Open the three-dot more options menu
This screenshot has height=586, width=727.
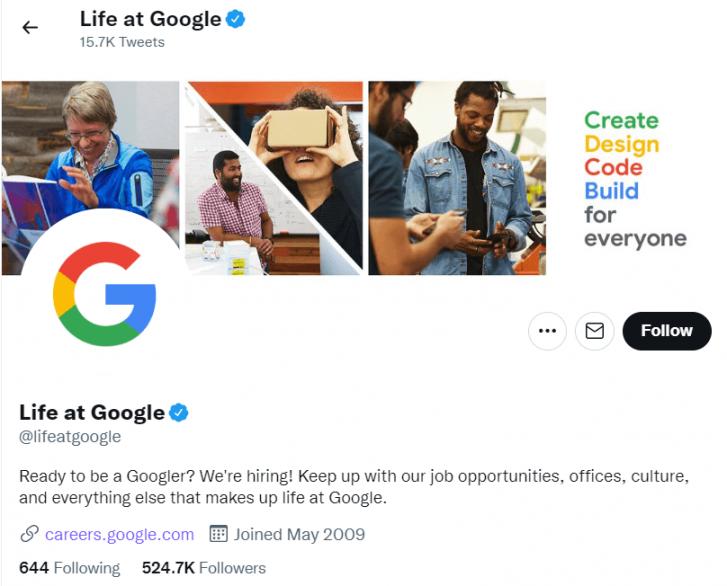tap(547, 331)
